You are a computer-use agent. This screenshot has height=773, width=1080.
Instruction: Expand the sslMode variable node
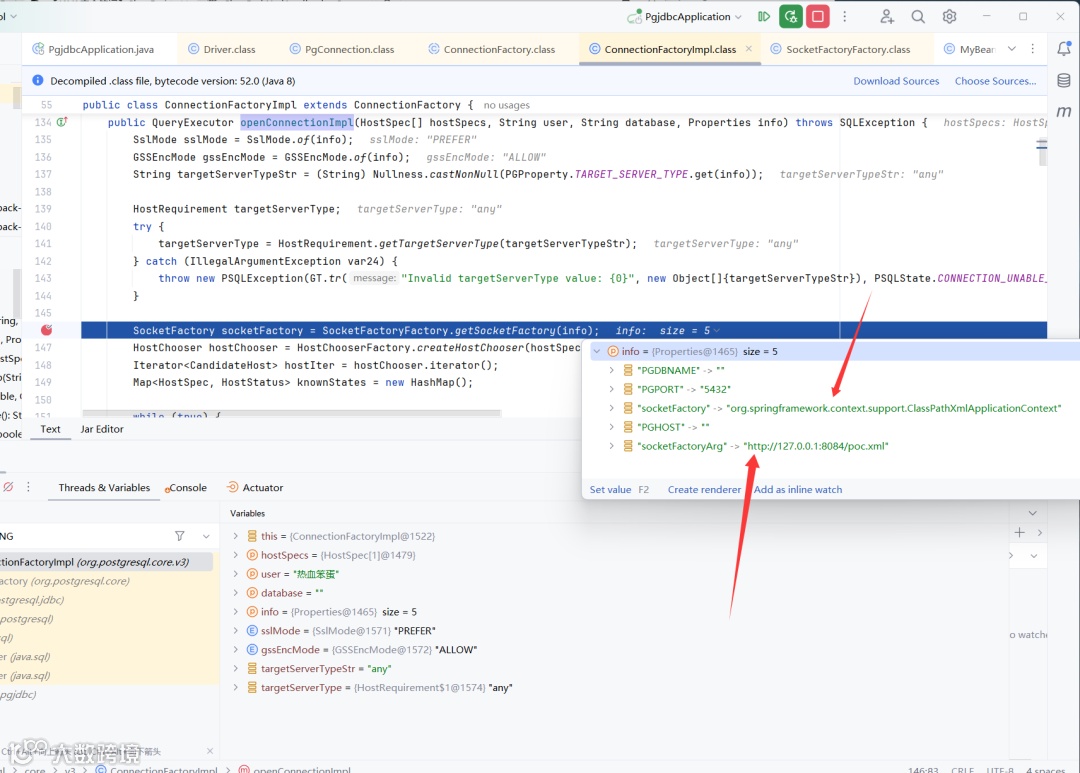[x=236, y=630]
